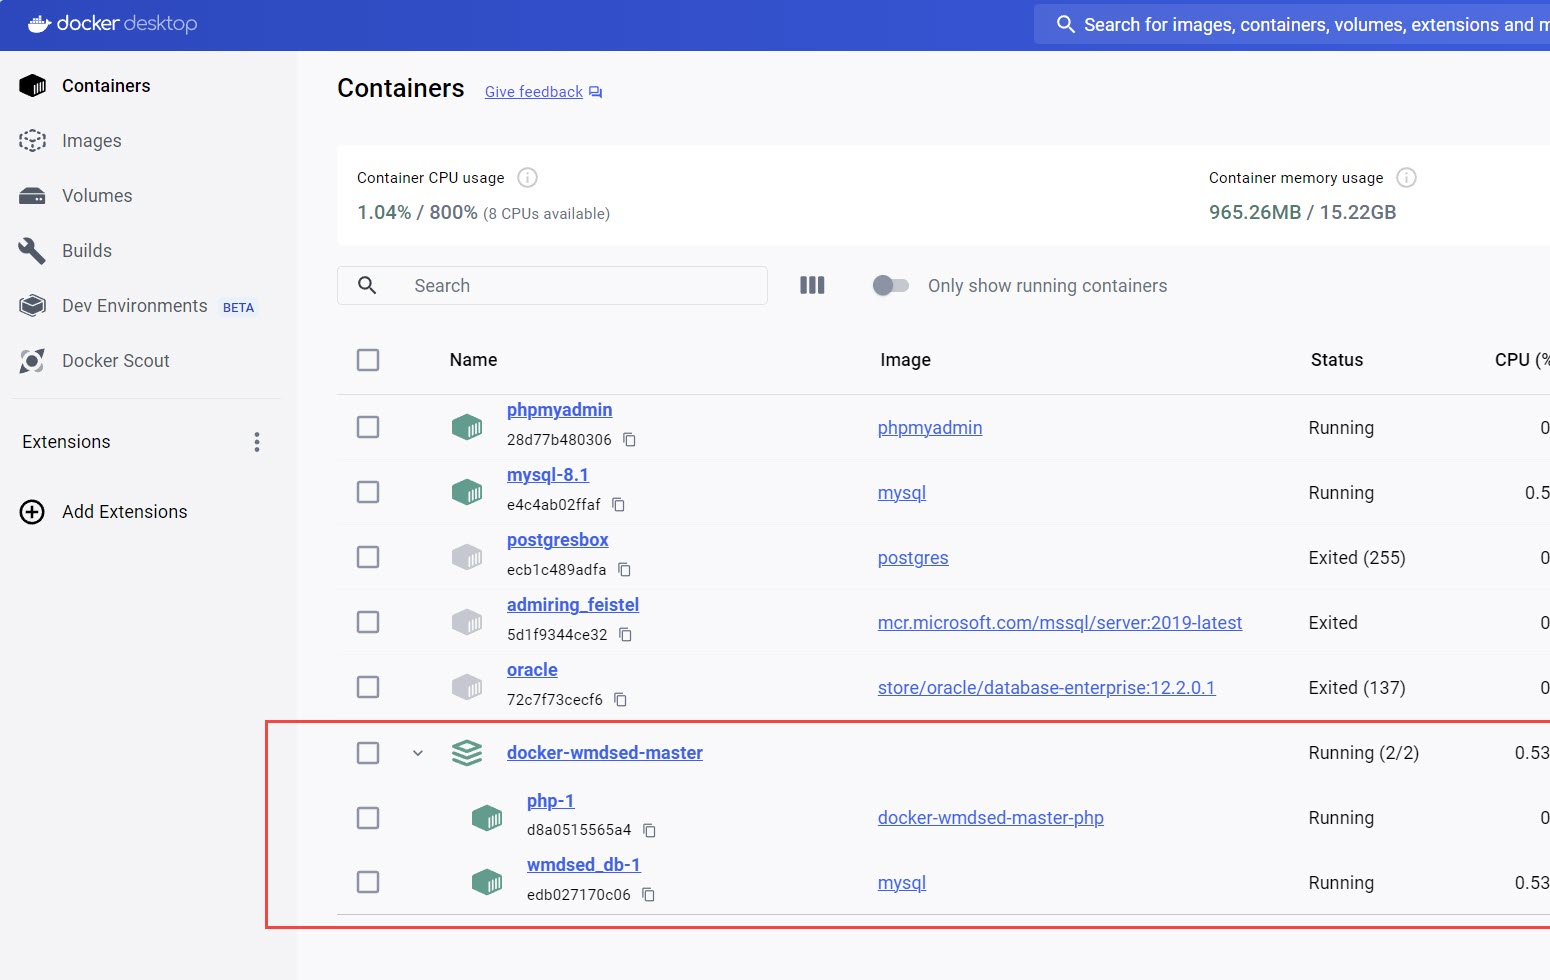Click the global search bar in header
This screenshot has width=1550, height=980.
(x=1292, y=24)
